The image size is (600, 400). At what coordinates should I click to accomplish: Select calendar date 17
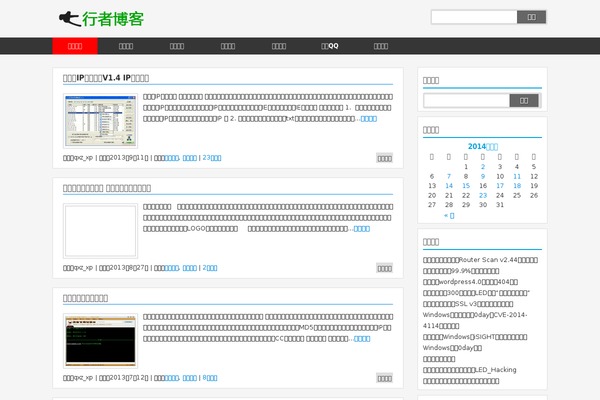click(500, 186)
